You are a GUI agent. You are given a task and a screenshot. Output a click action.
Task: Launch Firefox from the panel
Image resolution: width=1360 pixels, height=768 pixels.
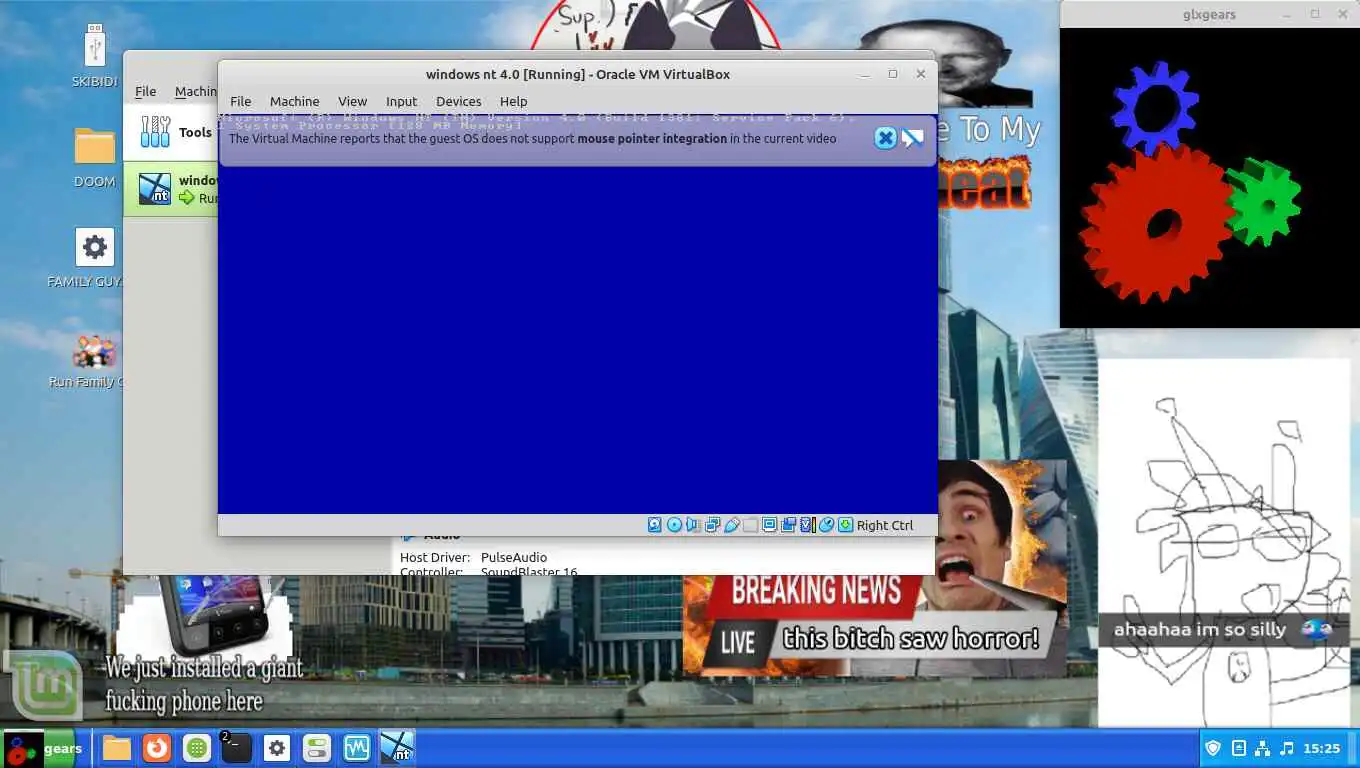pyautogui.click(x=157, y=748)
